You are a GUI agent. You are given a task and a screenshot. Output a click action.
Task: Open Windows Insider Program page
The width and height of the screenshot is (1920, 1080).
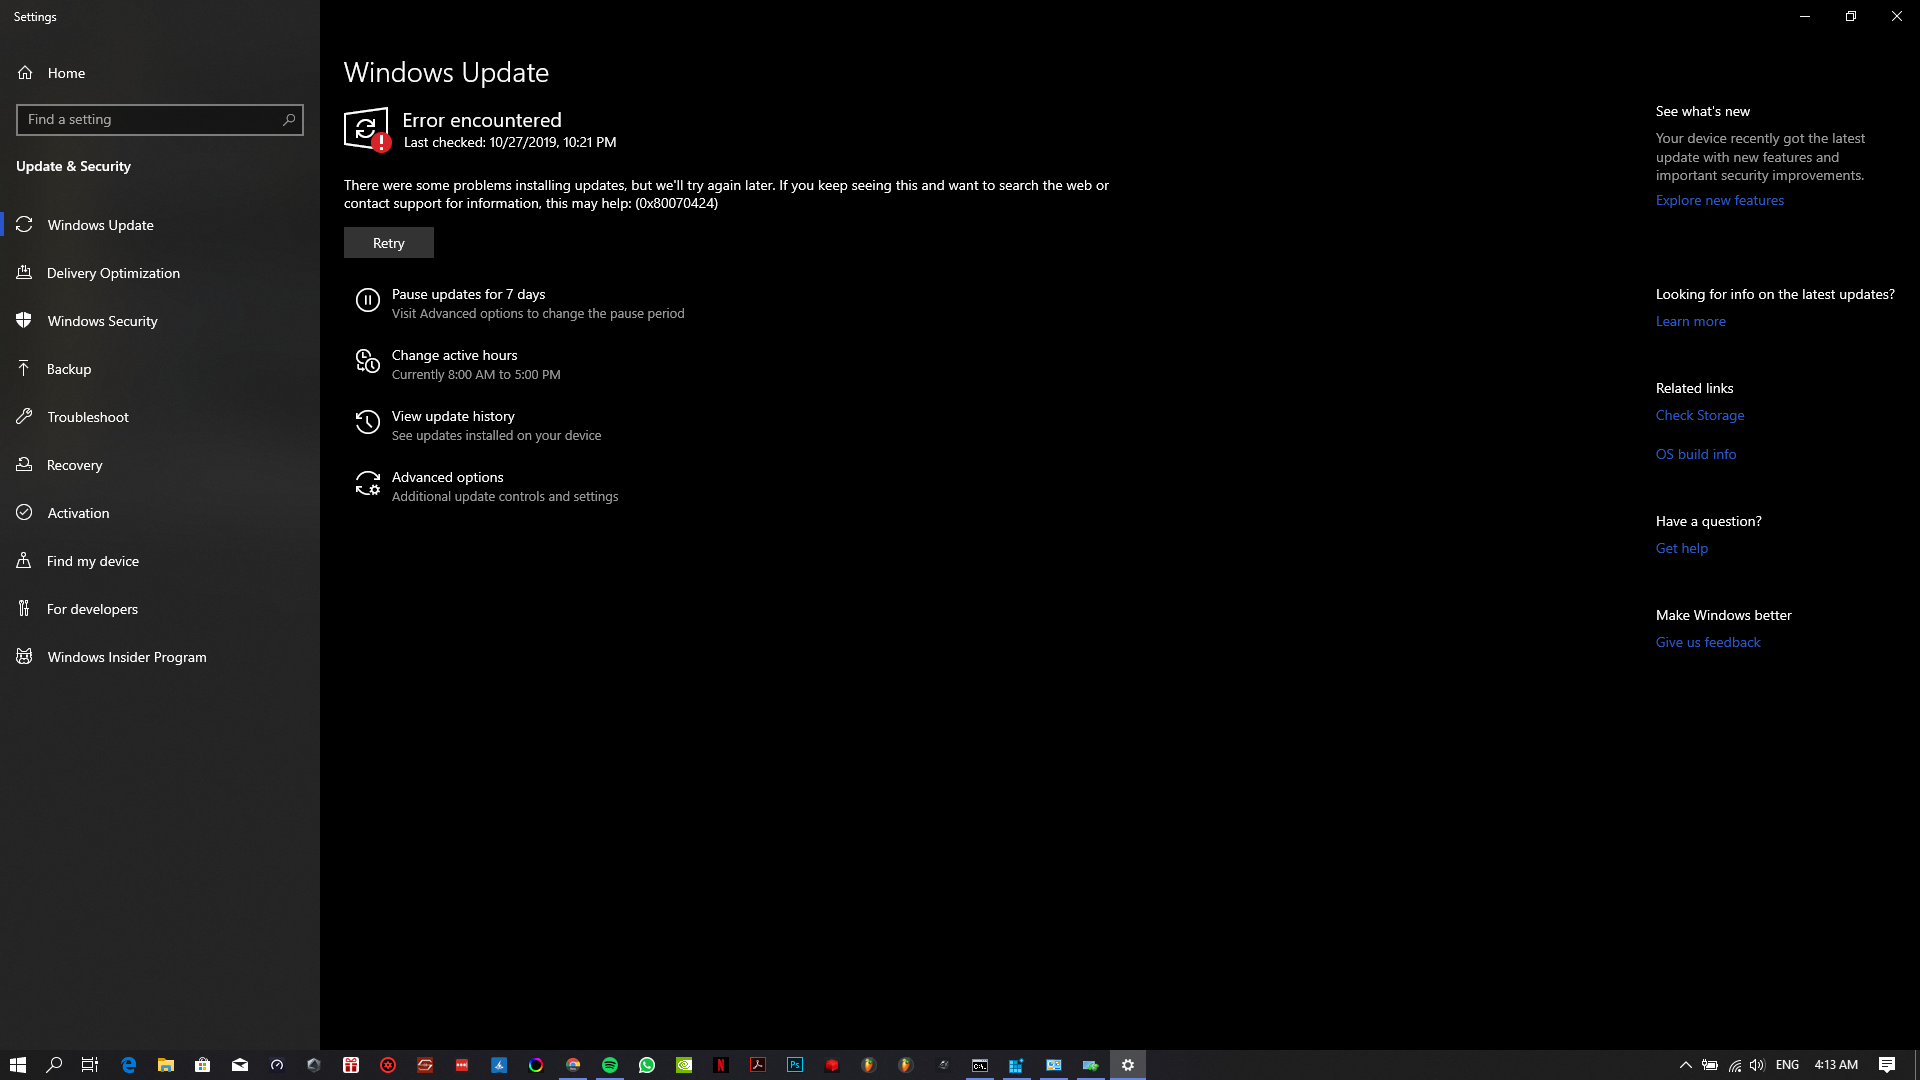tap(160, 657)
